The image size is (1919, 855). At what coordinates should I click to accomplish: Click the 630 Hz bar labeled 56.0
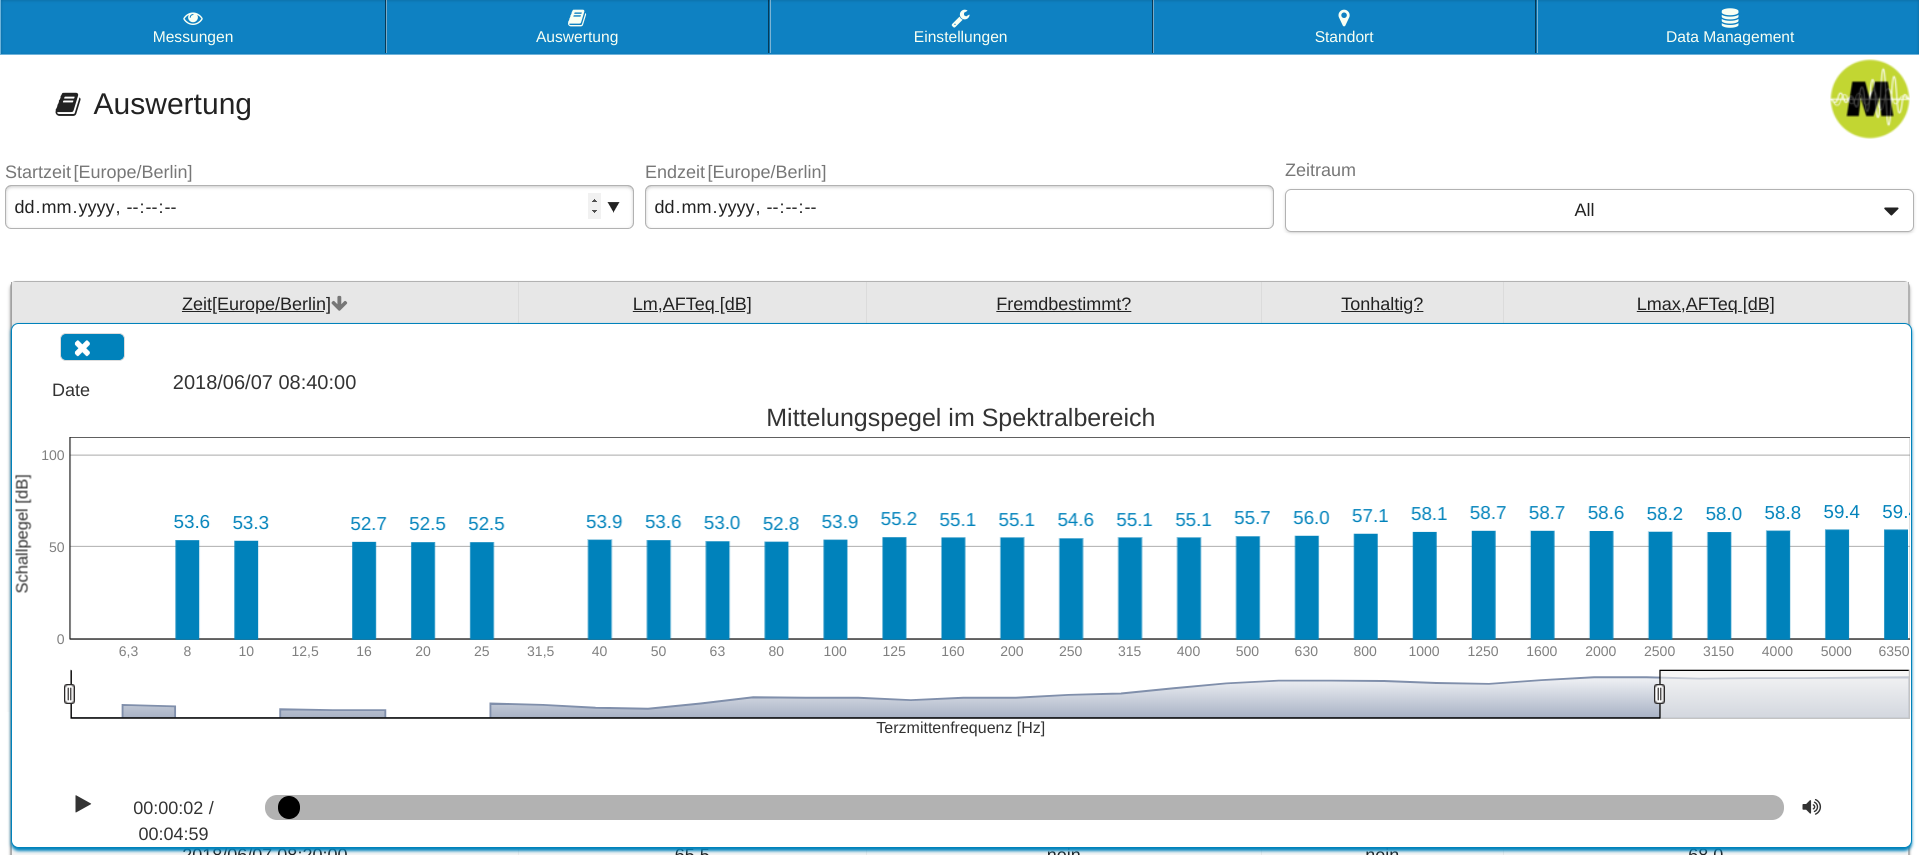[x=1307, y=587]
